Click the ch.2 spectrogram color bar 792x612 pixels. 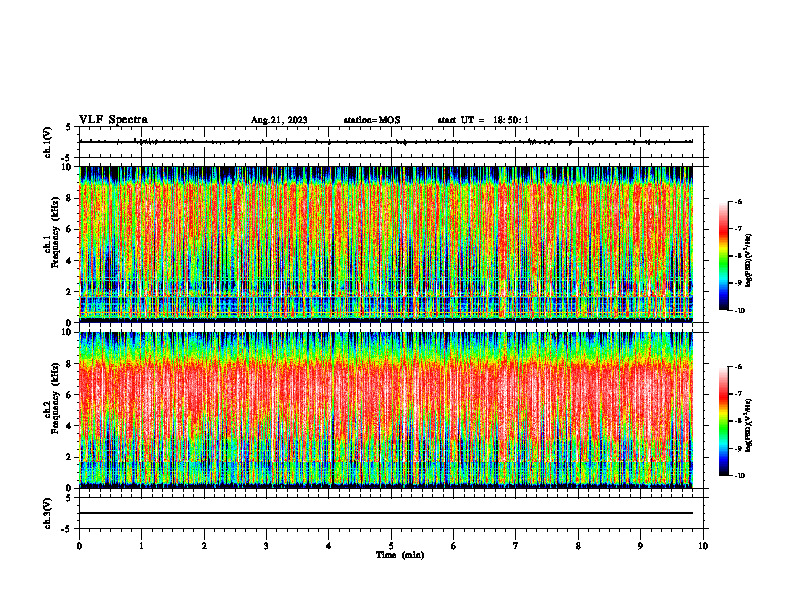(724, 421)
